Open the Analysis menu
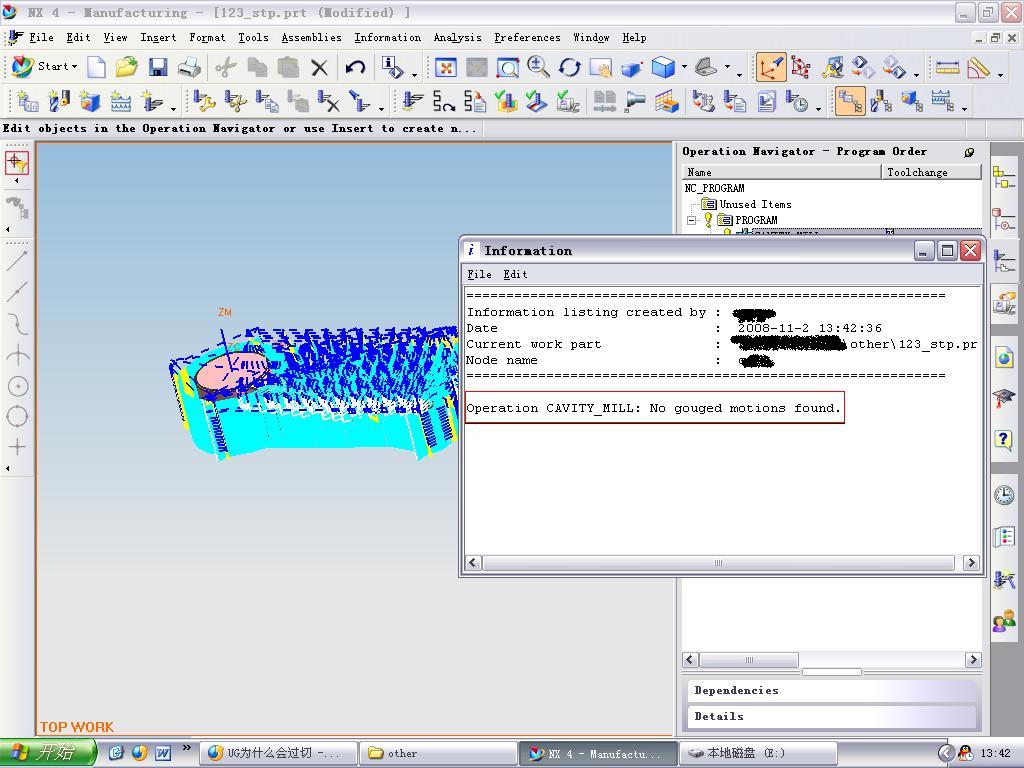This screenshot has width=1024, height=768. (x=457, y=38)
